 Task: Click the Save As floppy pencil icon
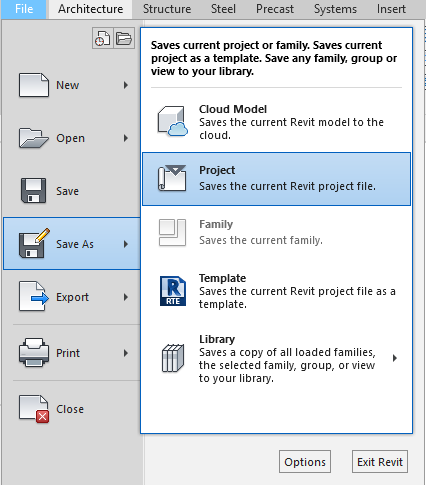tap(34, 243)
